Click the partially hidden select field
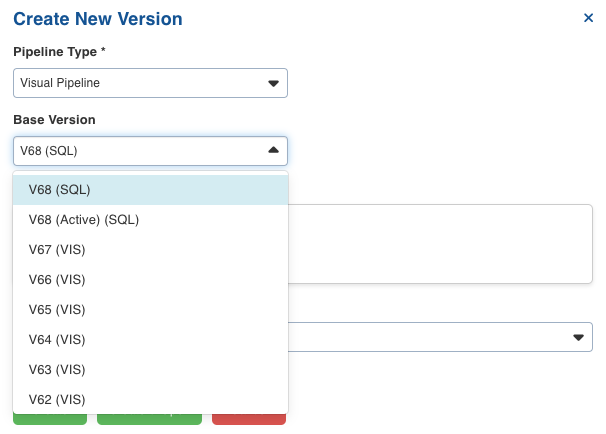Viewport: 606px width, 434px height. 440,337
